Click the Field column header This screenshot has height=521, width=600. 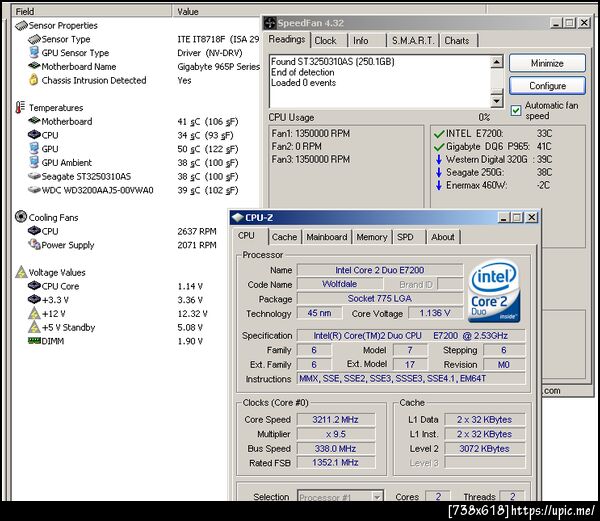(92, 11)
